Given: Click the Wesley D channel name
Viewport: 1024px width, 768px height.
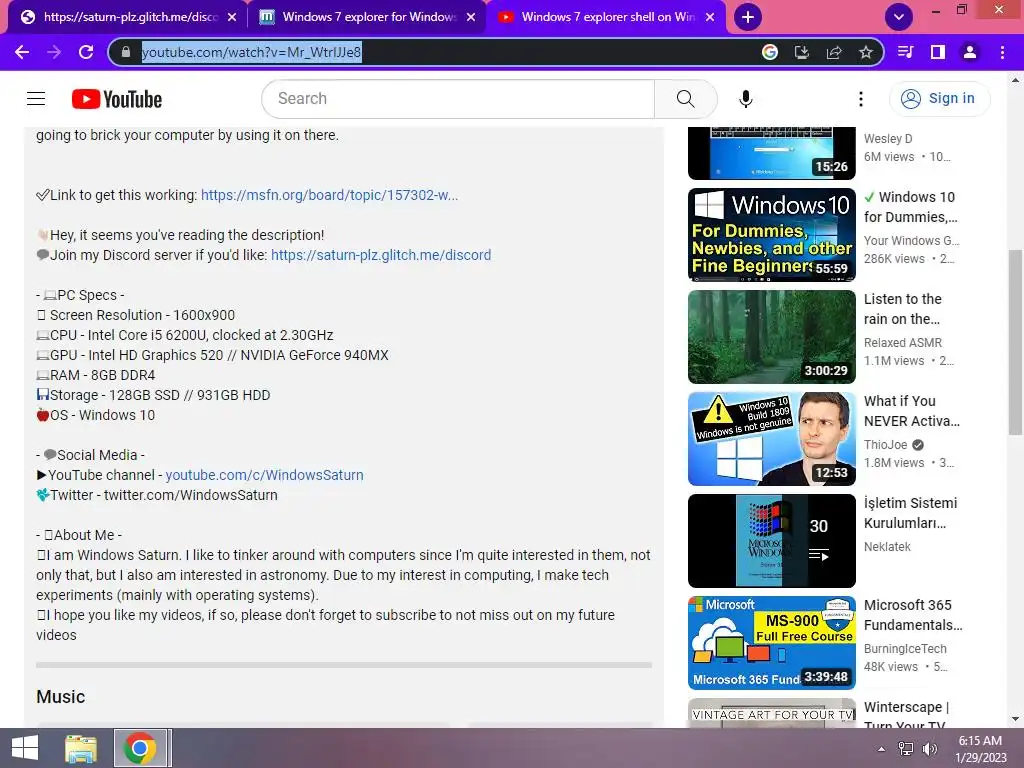Looking at the screenshot, I should (888, 138).
